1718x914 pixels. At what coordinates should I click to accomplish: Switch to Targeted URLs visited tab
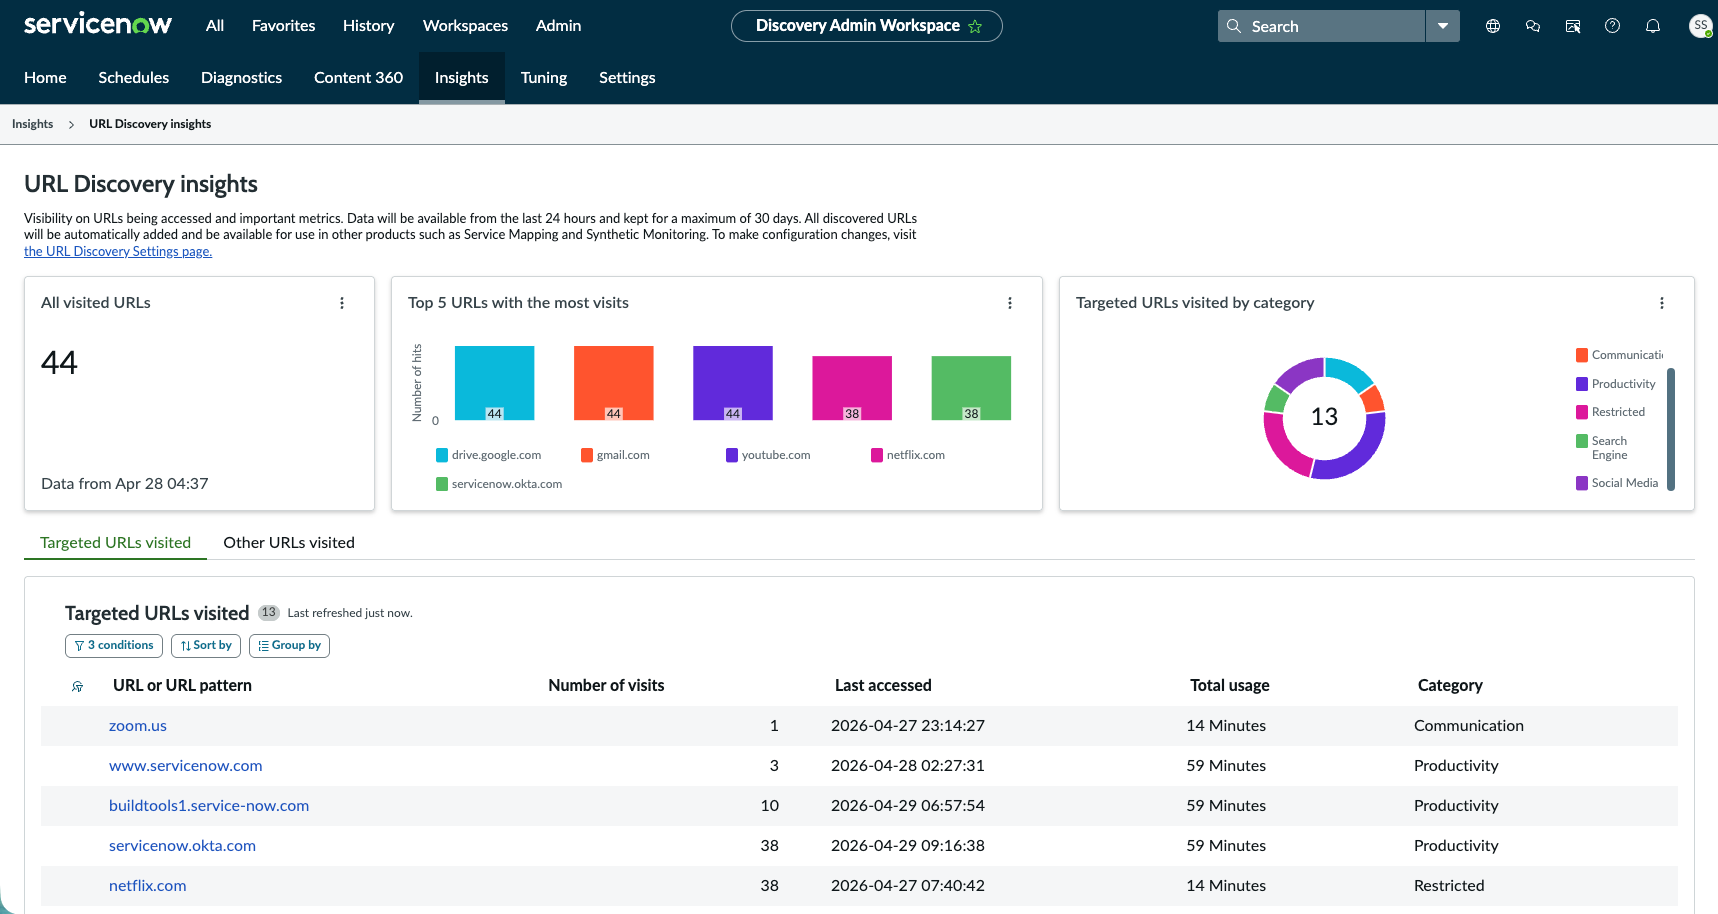[x=115, y=543]
